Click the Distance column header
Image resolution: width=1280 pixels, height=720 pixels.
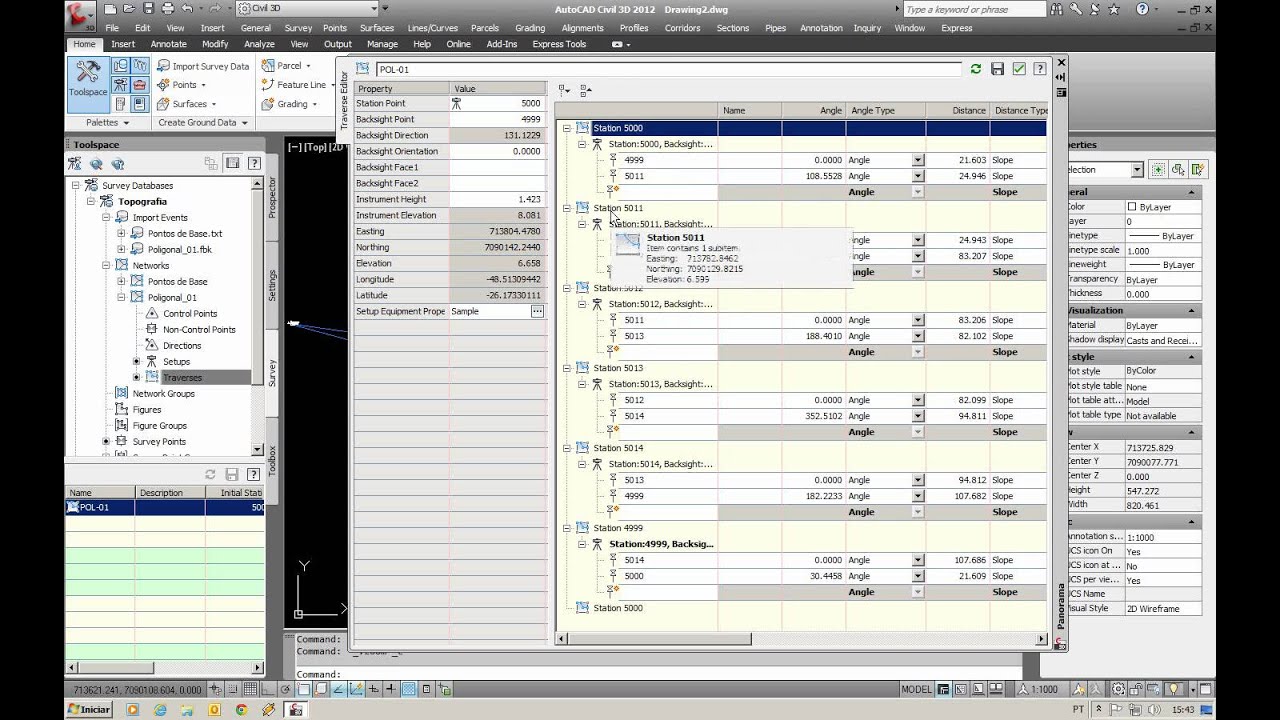pyautogui.click(x=958, y=110)
